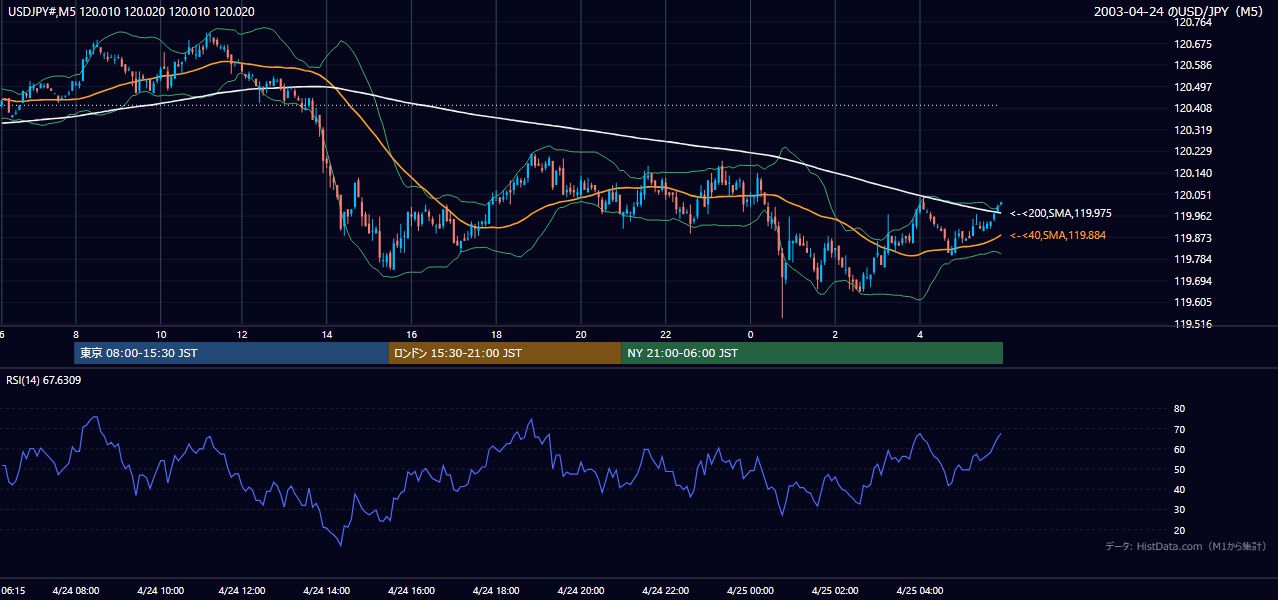This screenshot has height=600, width=1278.
Task: Click the RSI(14) 67.6309 indicator label
Action: coord(44,381)
